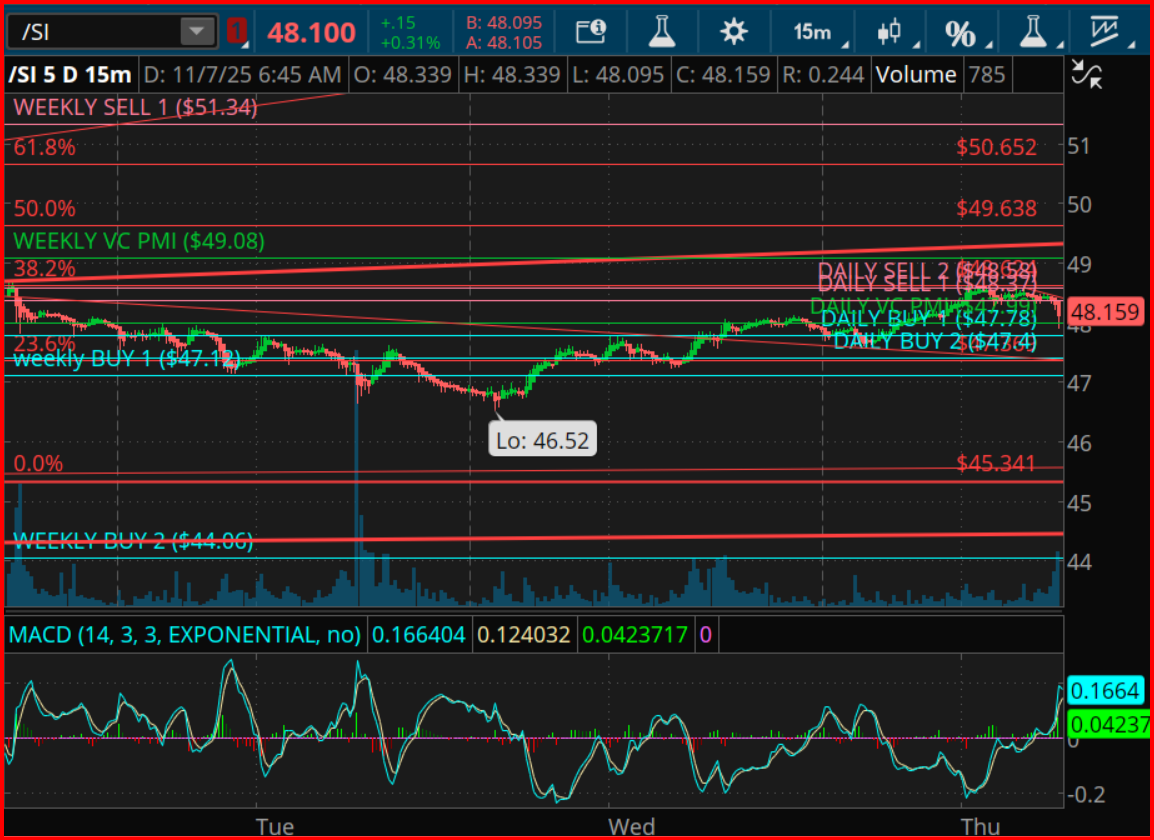Open chart settings via the gear icon
The image size is (1154, 840).
pos(733,31)
